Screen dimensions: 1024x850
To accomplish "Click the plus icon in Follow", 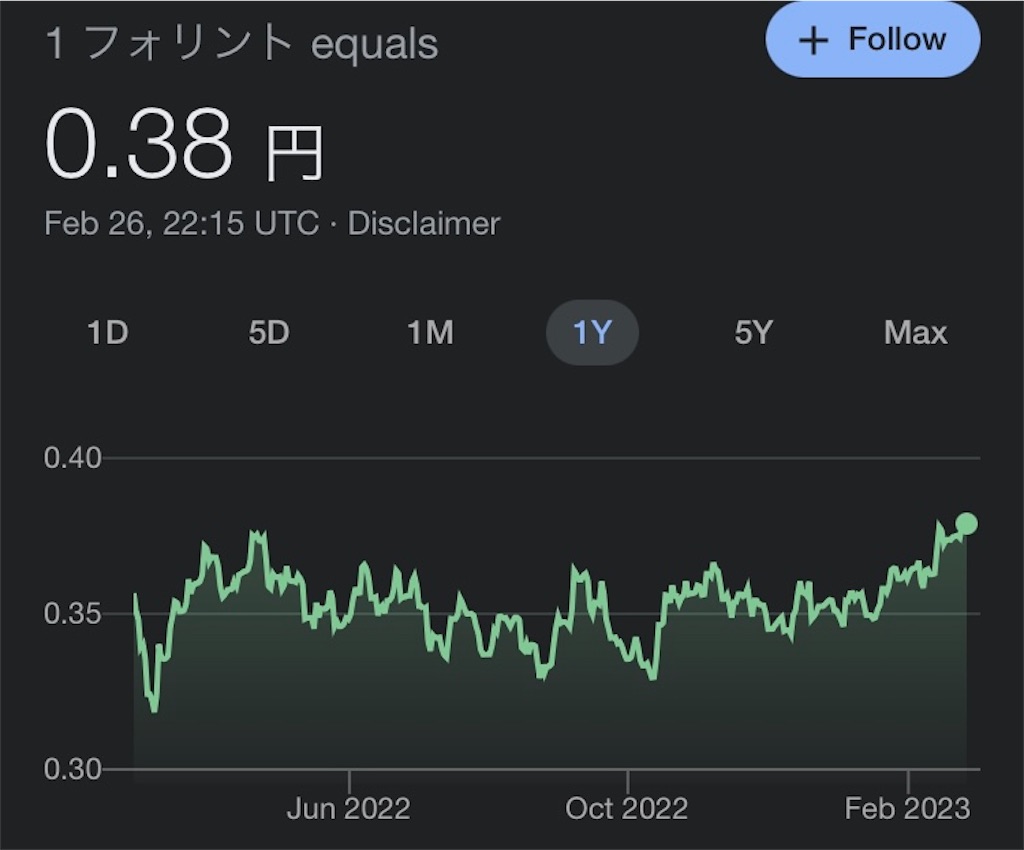I will coord(813,41).
